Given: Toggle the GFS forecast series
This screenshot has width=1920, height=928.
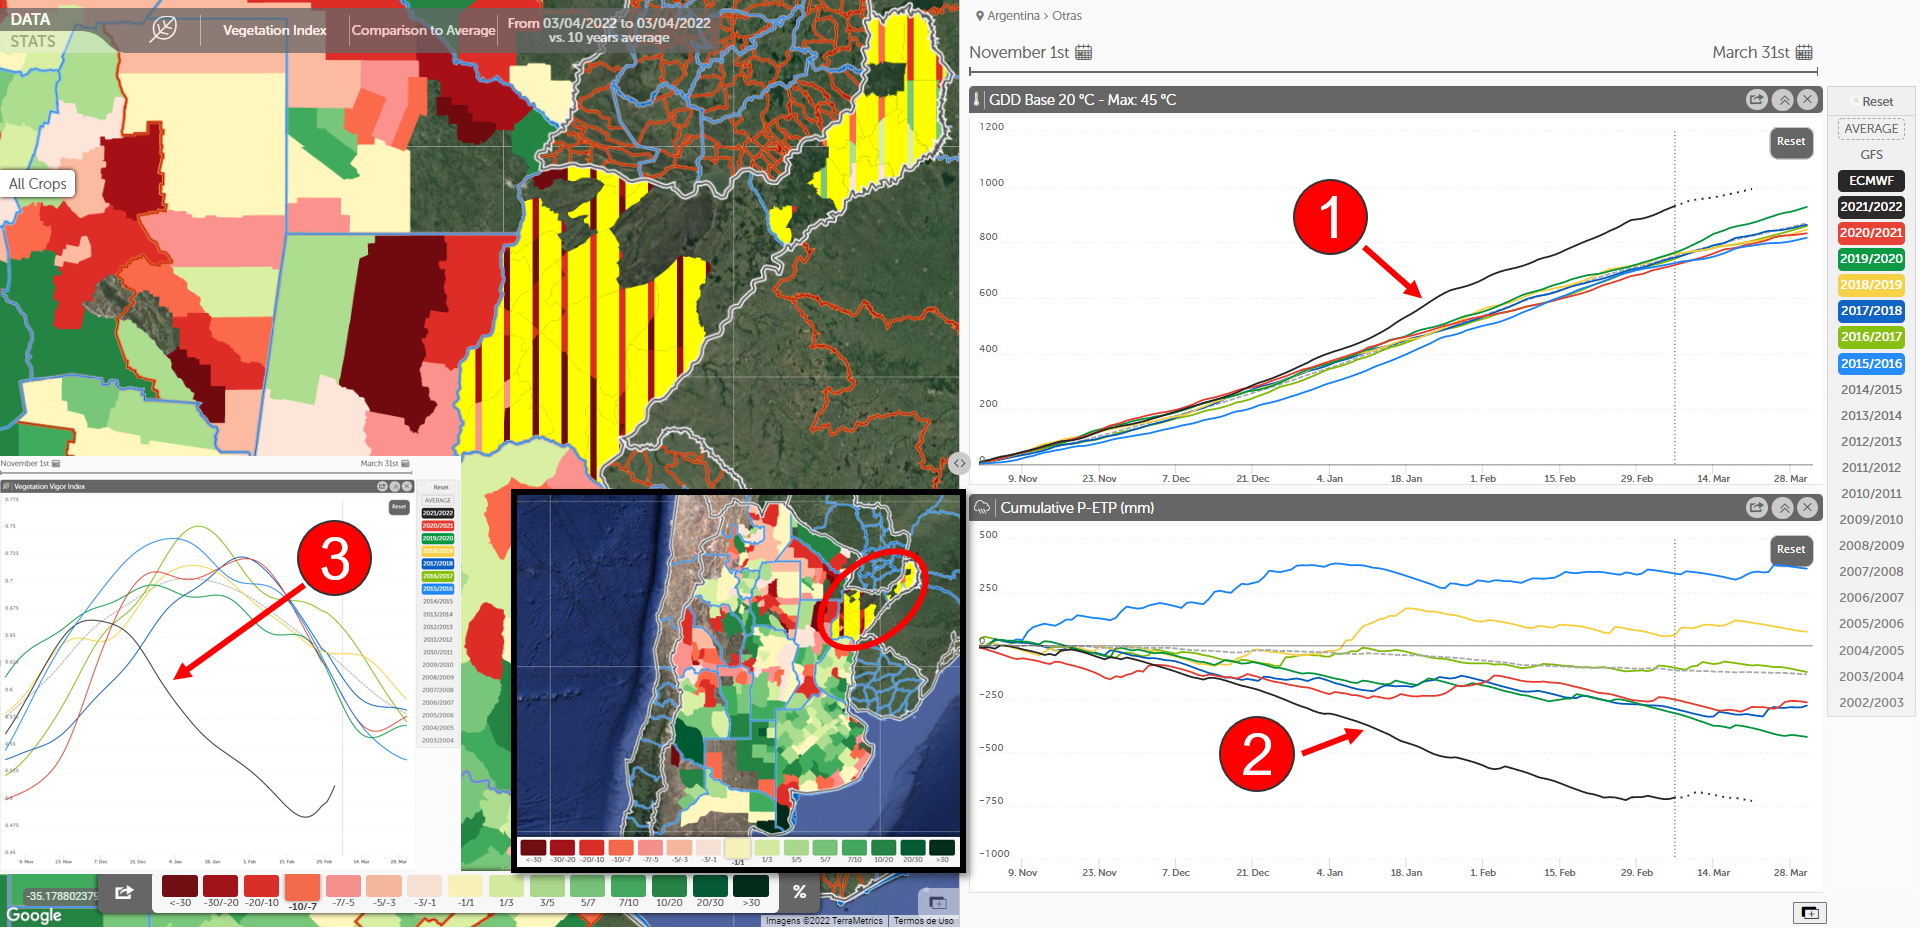Looking at the screenshot, I should coord(1871,155).
